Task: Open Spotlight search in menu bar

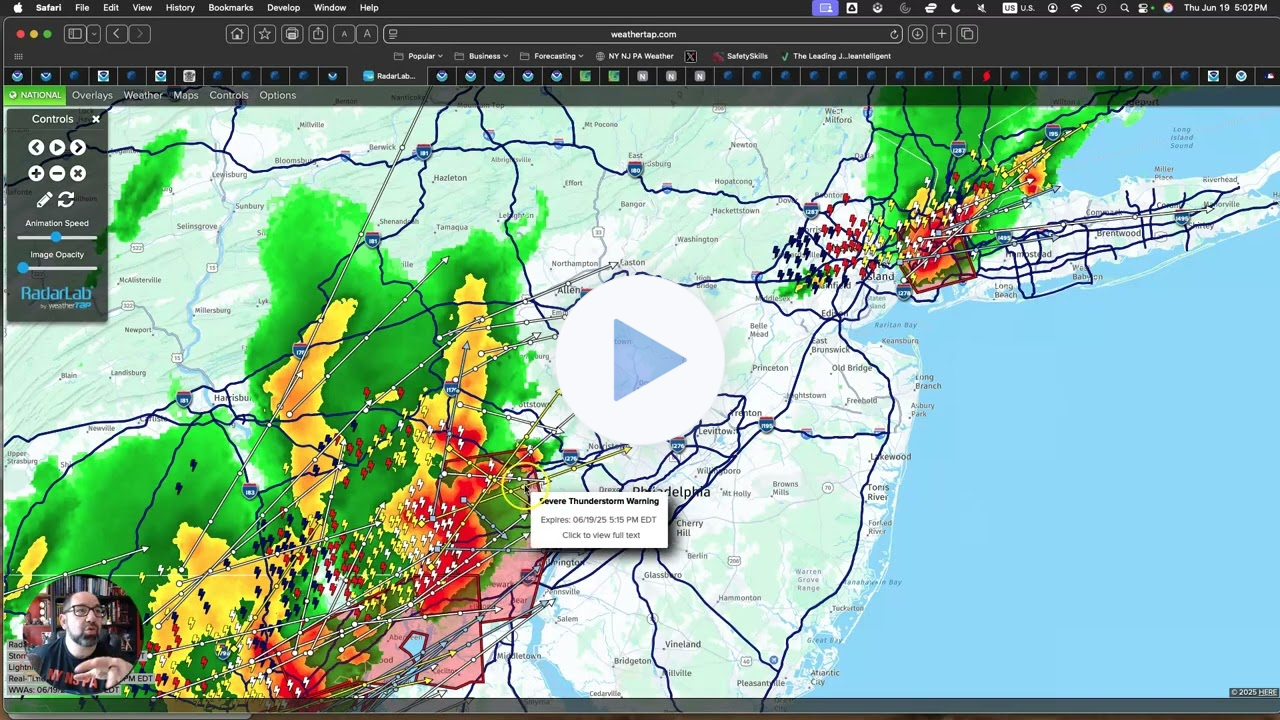Action: pos(1124,8)
